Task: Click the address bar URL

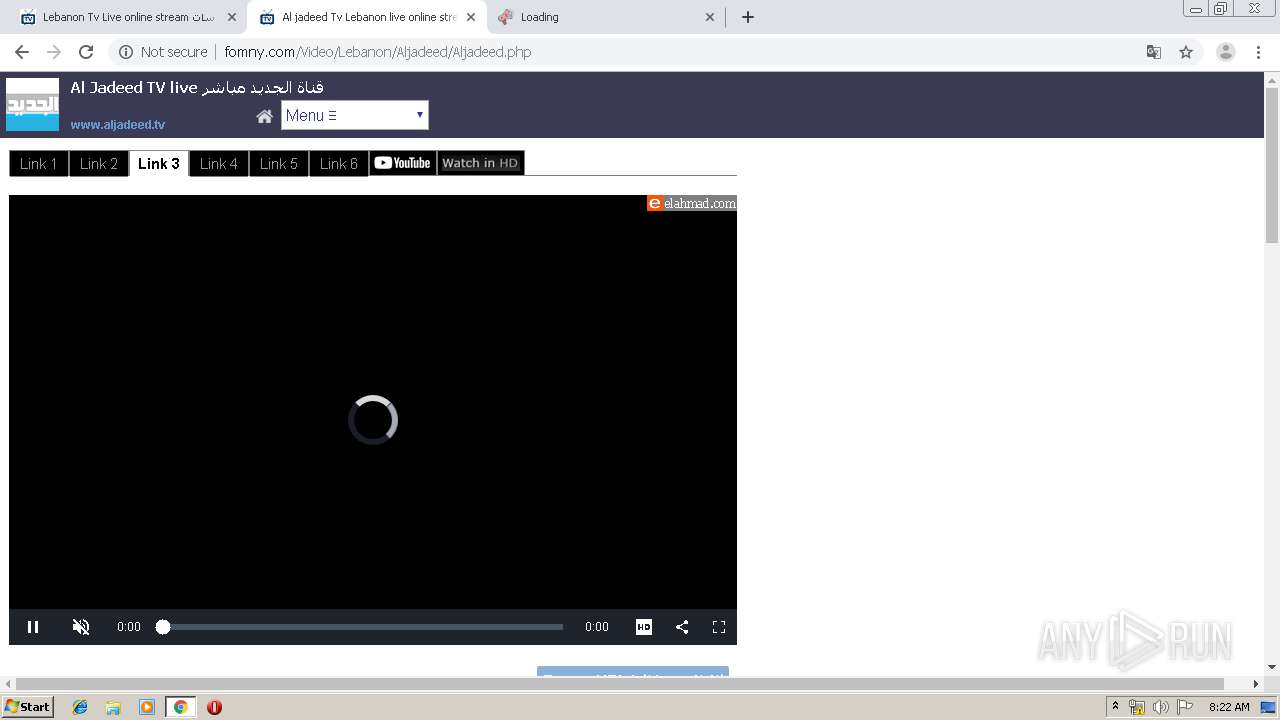Action: pyautogui.click(x=378, y=52)
